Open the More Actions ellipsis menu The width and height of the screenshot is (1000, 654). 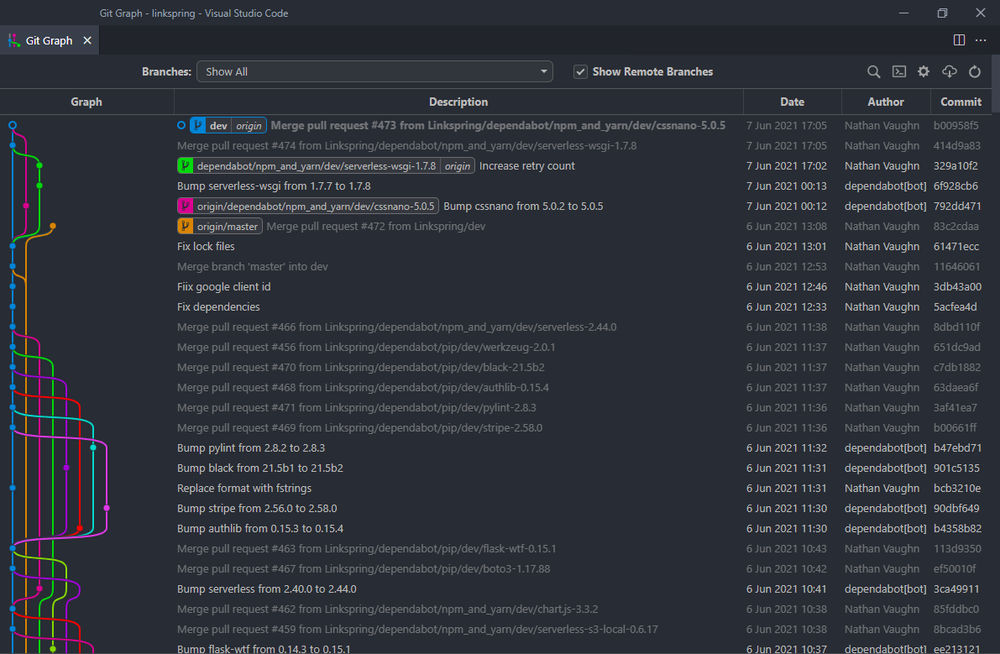coord(981,40)
